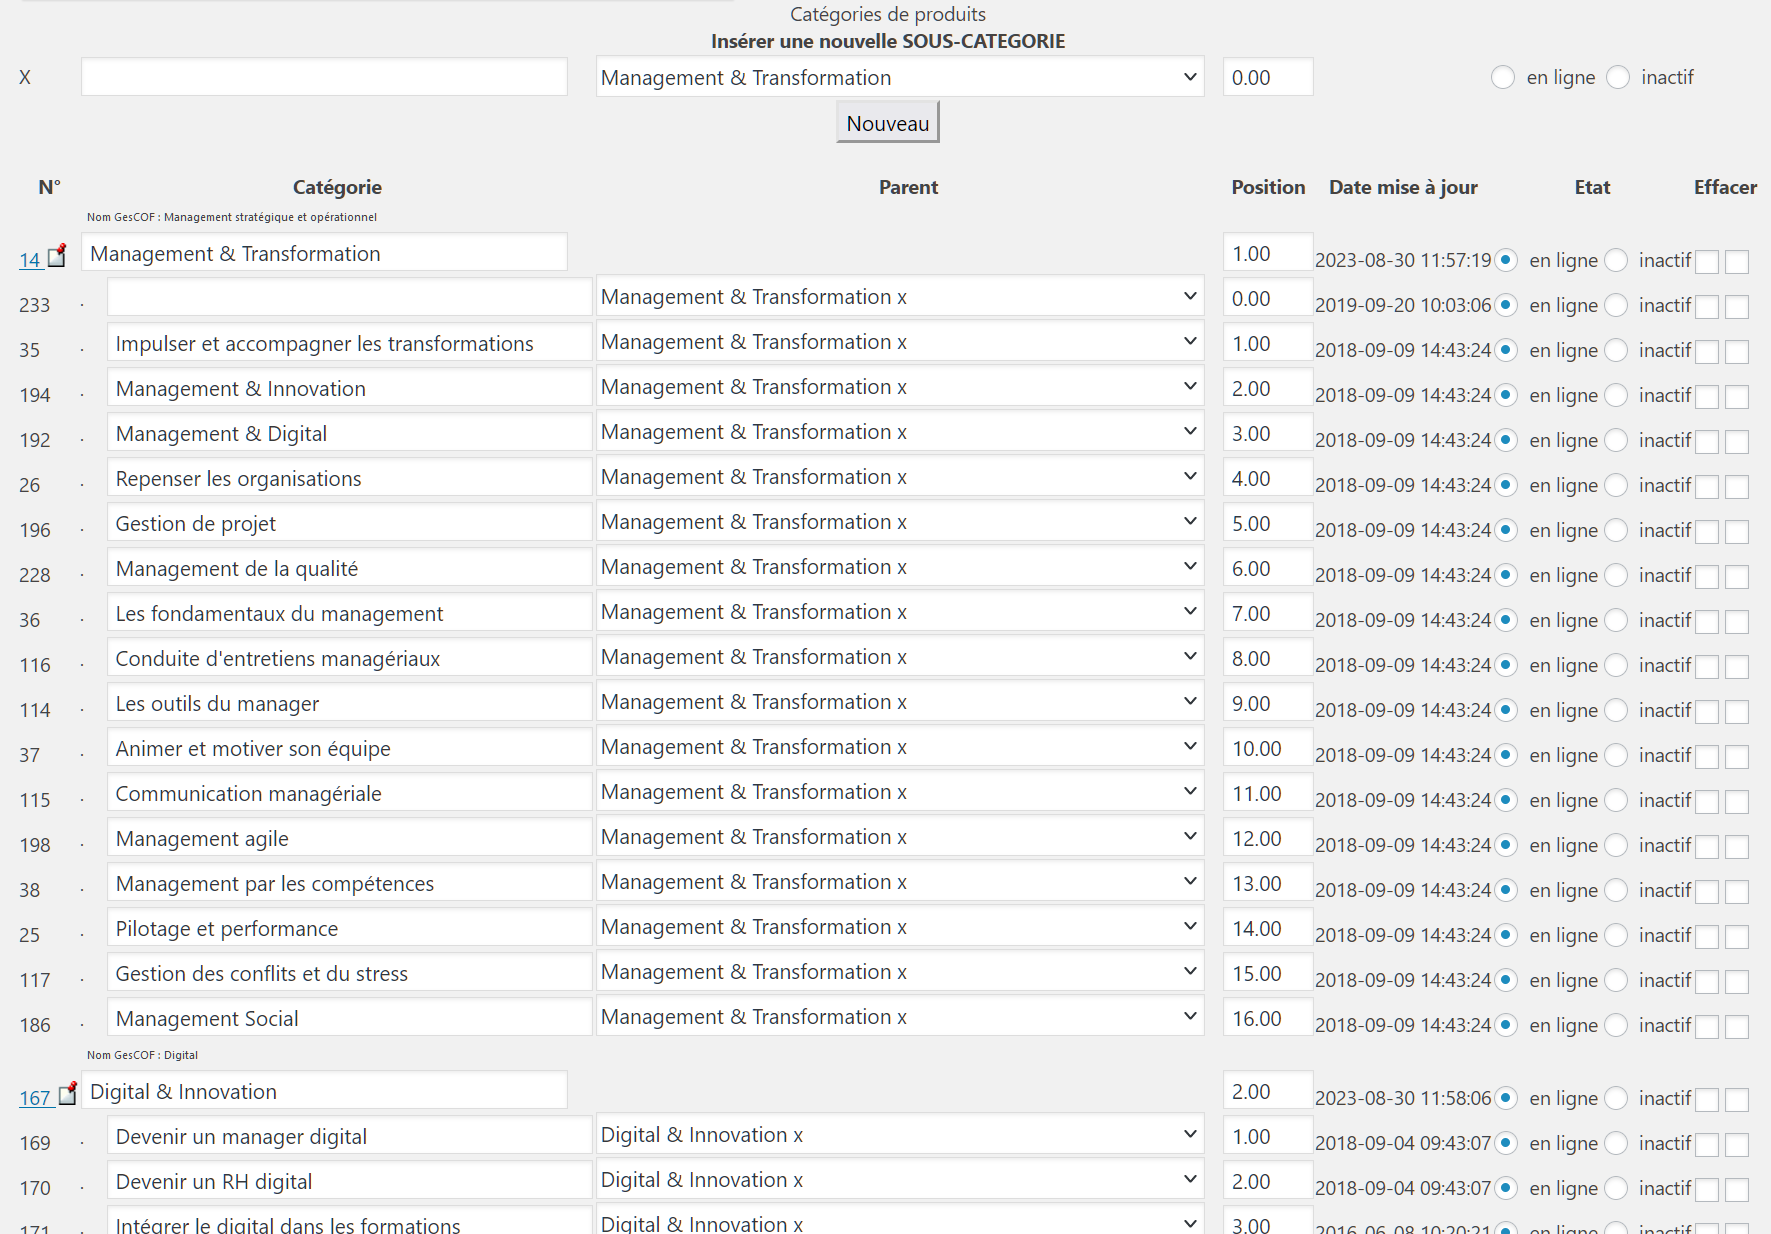
Task: Select 'en ligne' radio for new sub-category
Action: pos(1502,77)
